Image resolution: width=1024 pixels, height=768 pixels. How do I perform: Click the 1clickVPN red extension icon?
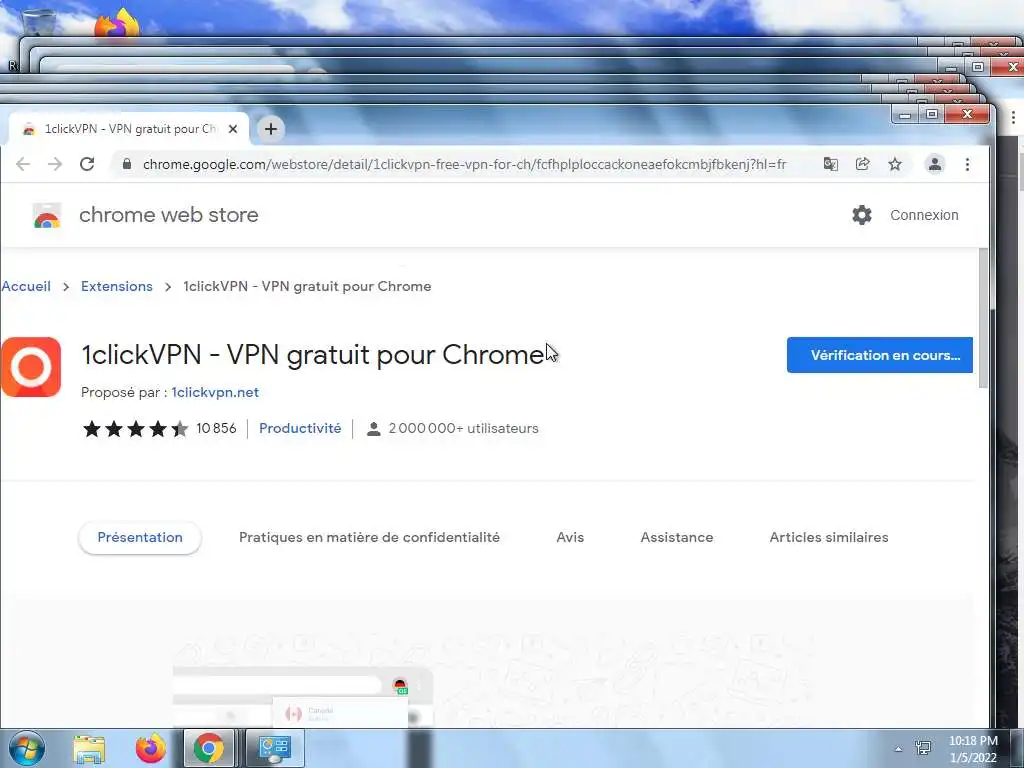31,366
